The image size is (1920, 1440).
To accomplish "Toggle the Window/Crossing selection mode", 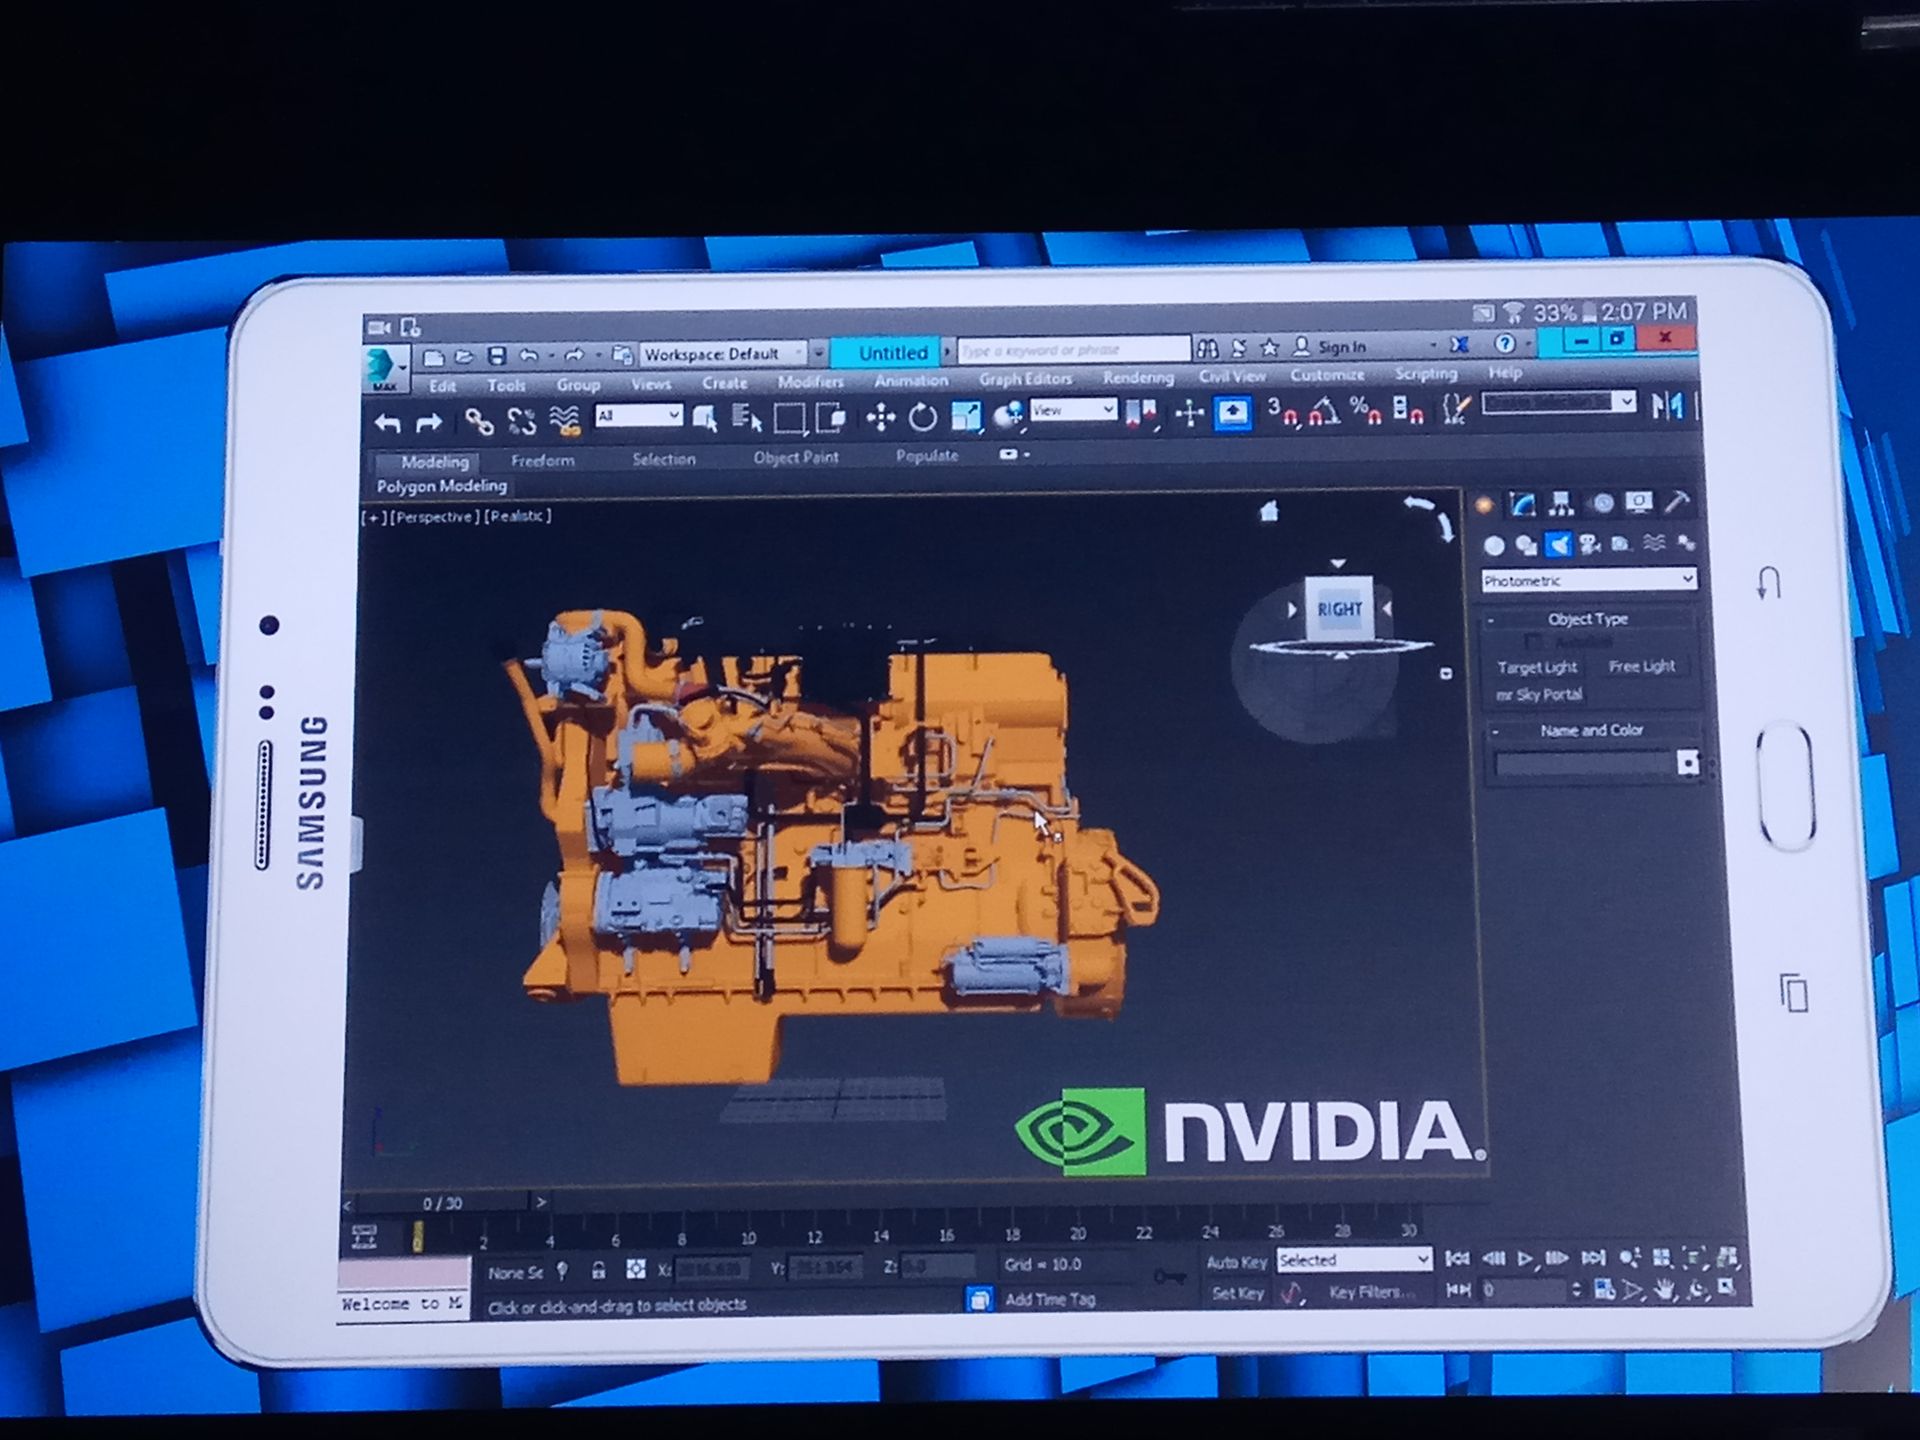I will click(831, 416).
